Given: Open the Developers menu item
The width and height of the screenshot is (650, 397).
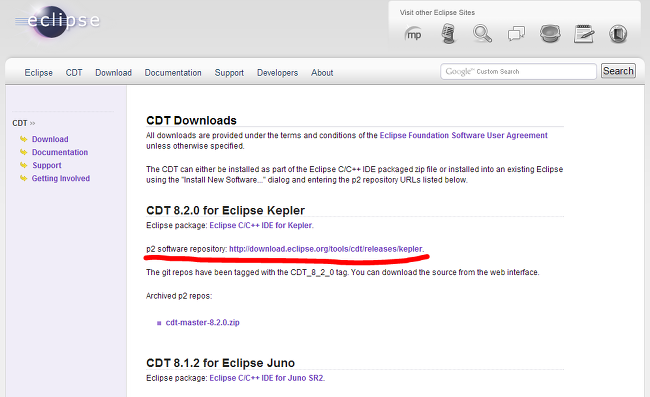Looking at the screenshot, I should pos(277,73).
